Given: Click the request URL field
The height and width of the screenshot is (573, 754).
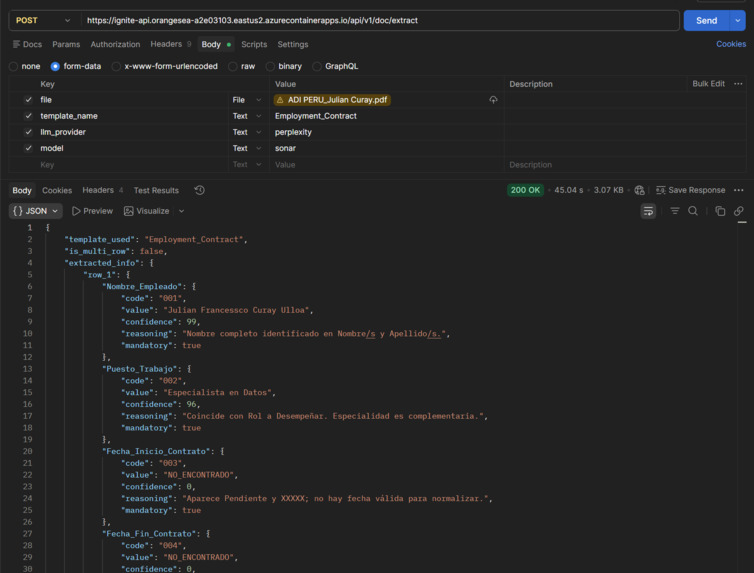Looking at the screenshot, I should pos(380,21).
